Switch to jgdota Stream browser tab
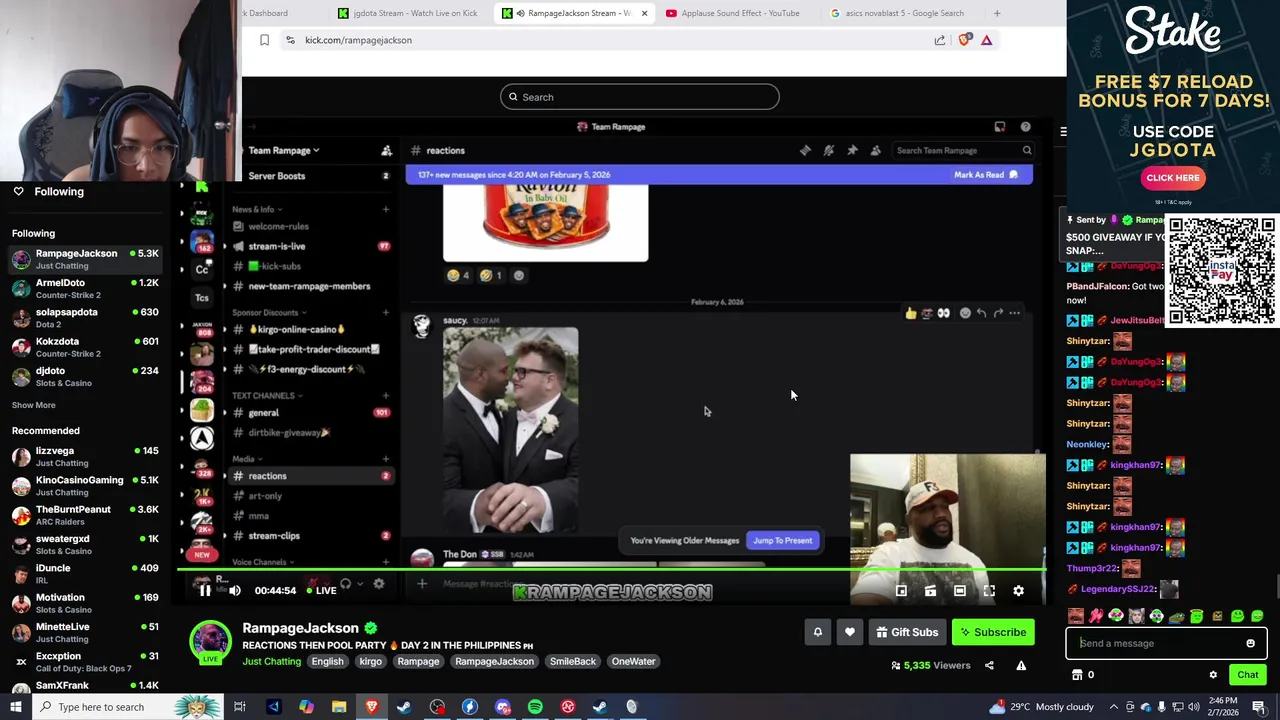 tap(407, 13)
